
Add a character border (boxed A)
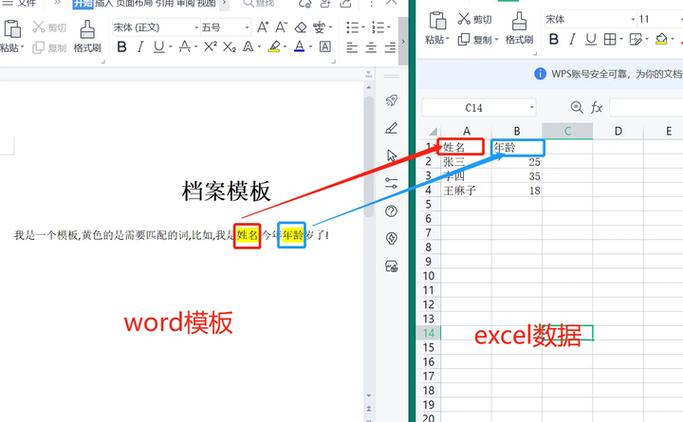[x=325, y=46]
